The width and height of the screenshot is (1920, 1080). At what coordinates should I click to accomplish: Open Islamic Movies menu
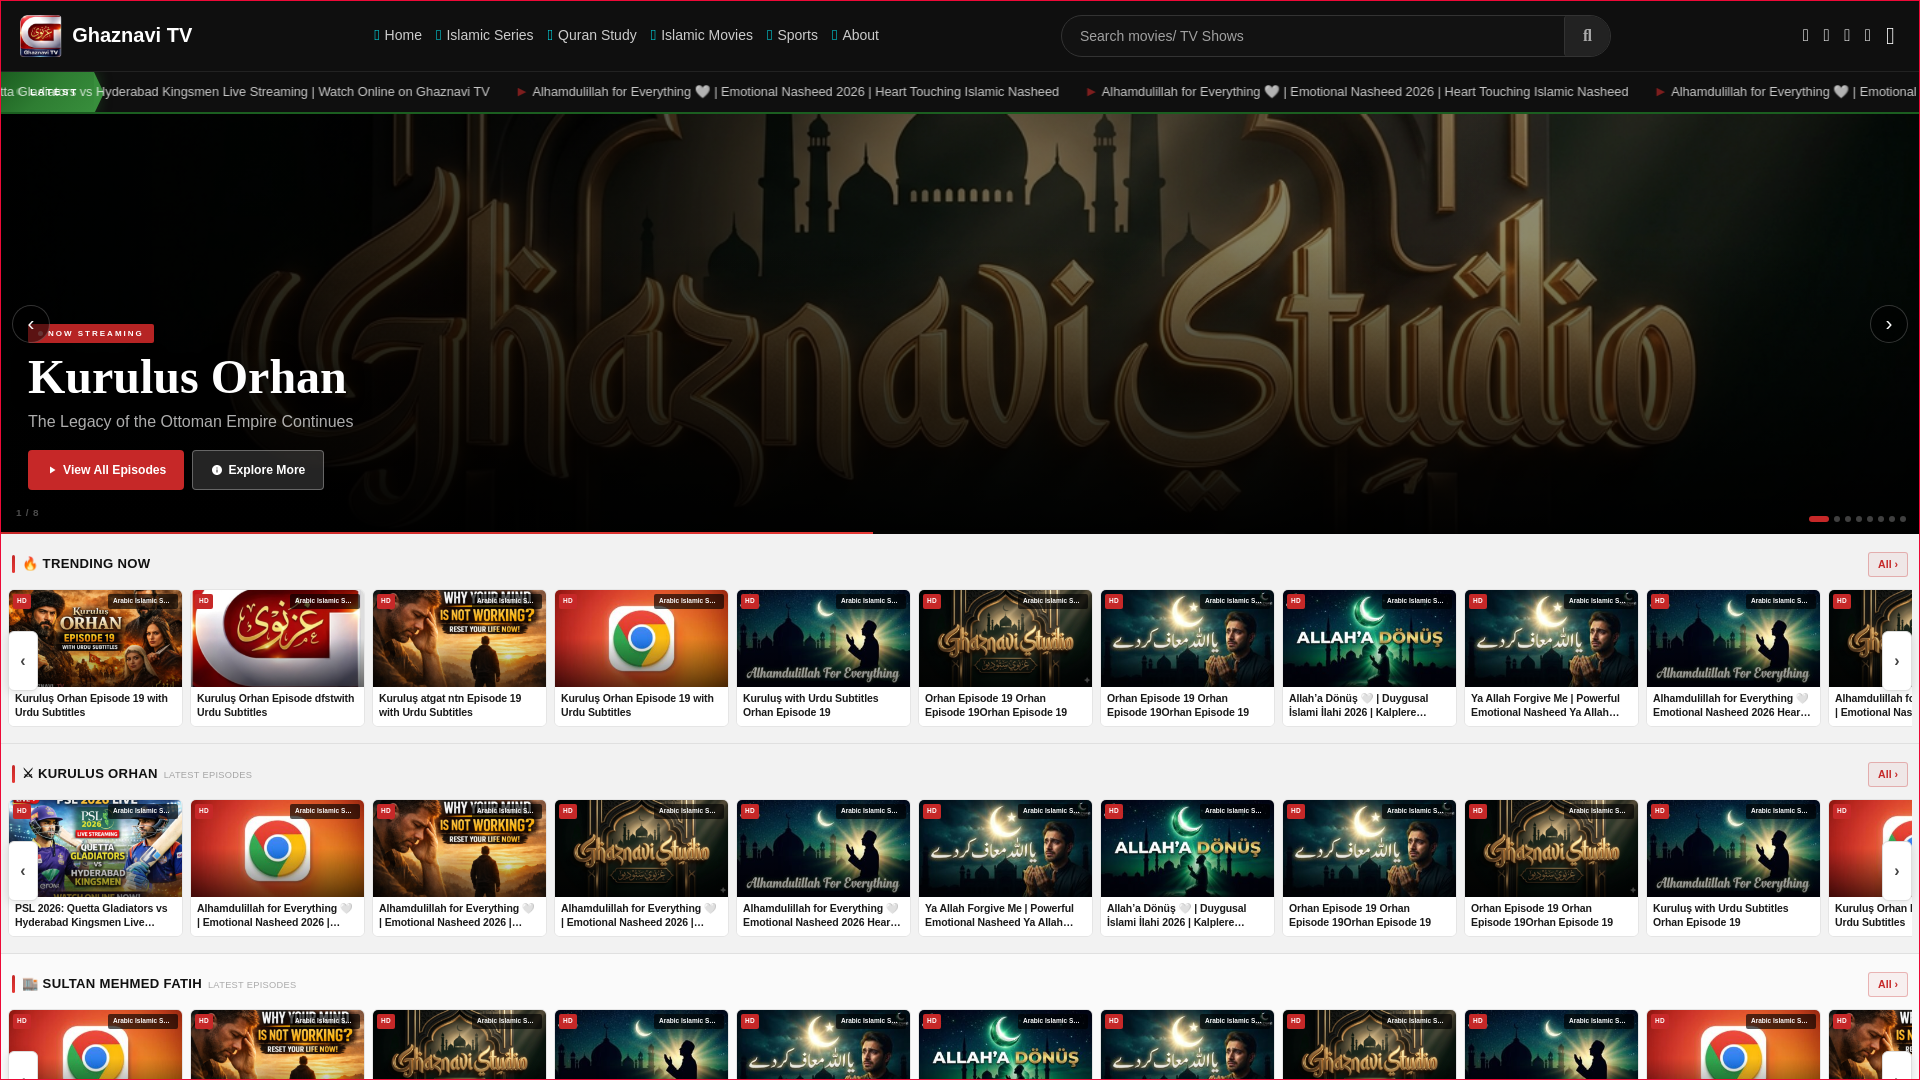[x=702, y=35]
